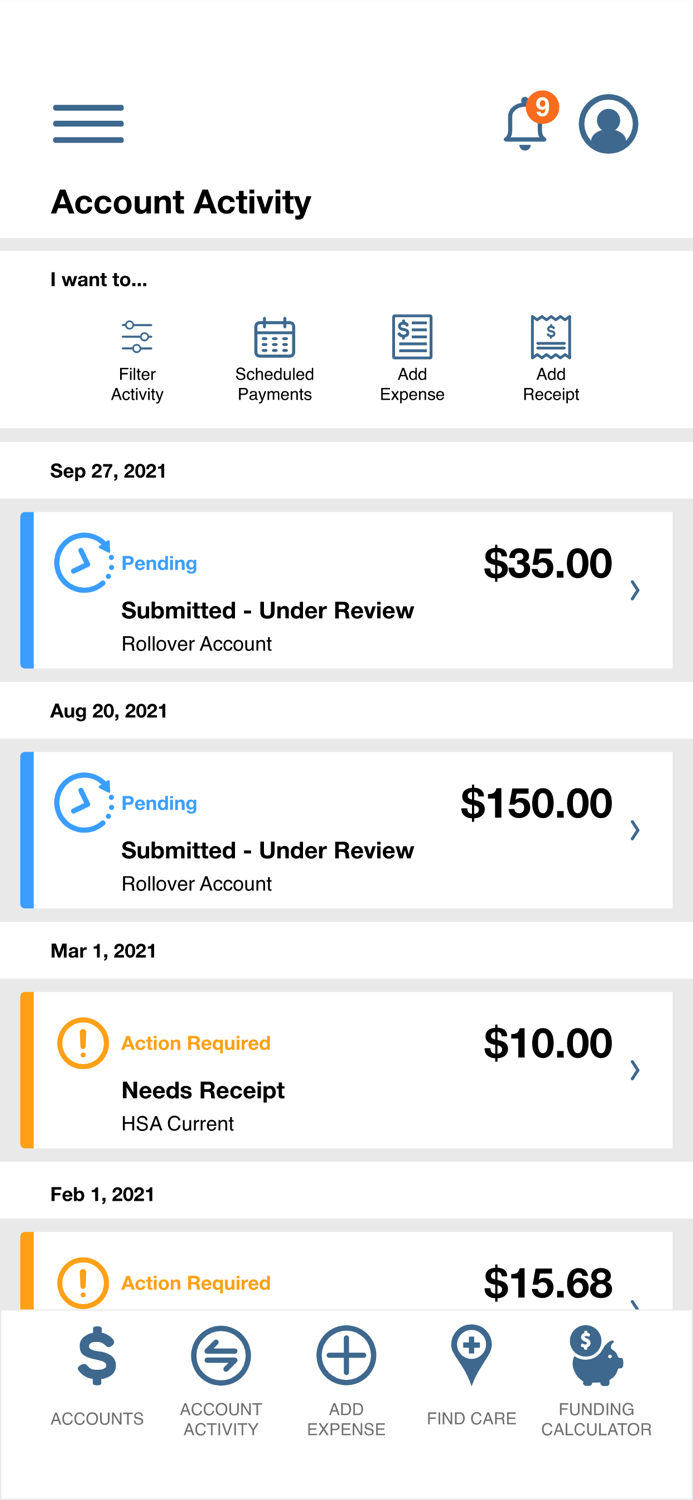Open the hamburger navigation menu
Image resolution: width=693 pixels, height=1500 pixels.
pos(88,123)
